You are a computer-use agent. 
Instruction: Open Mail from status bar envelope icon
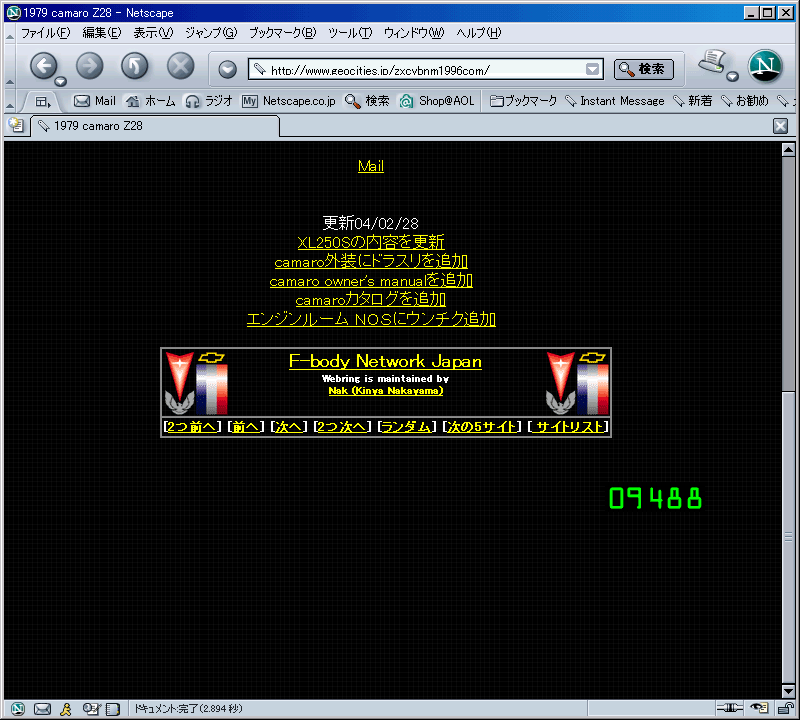coord(42,709)
